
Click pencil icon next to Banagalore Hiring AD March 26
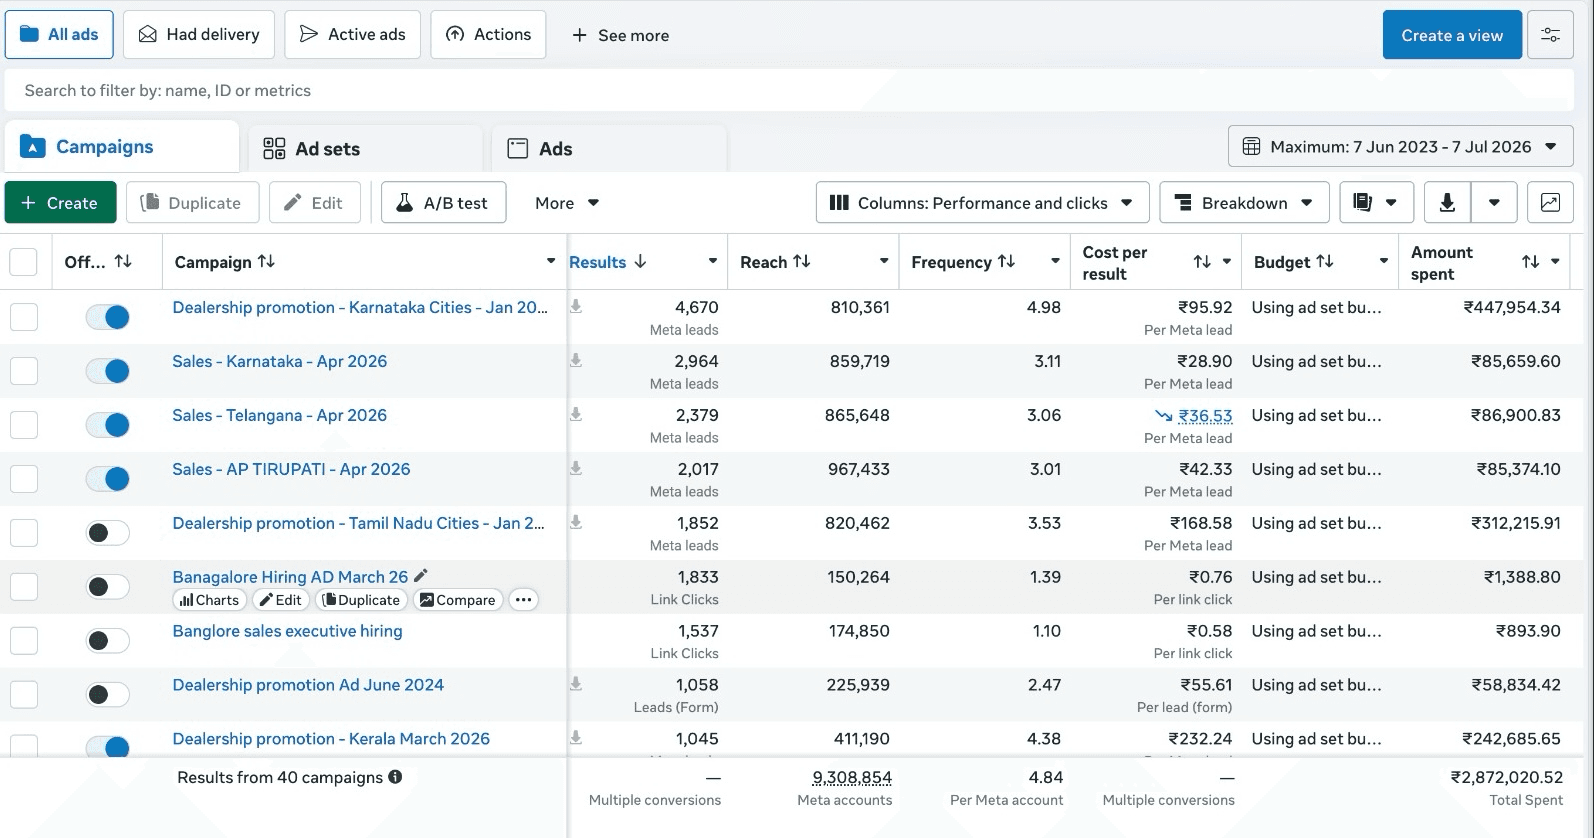coord(421,576)
